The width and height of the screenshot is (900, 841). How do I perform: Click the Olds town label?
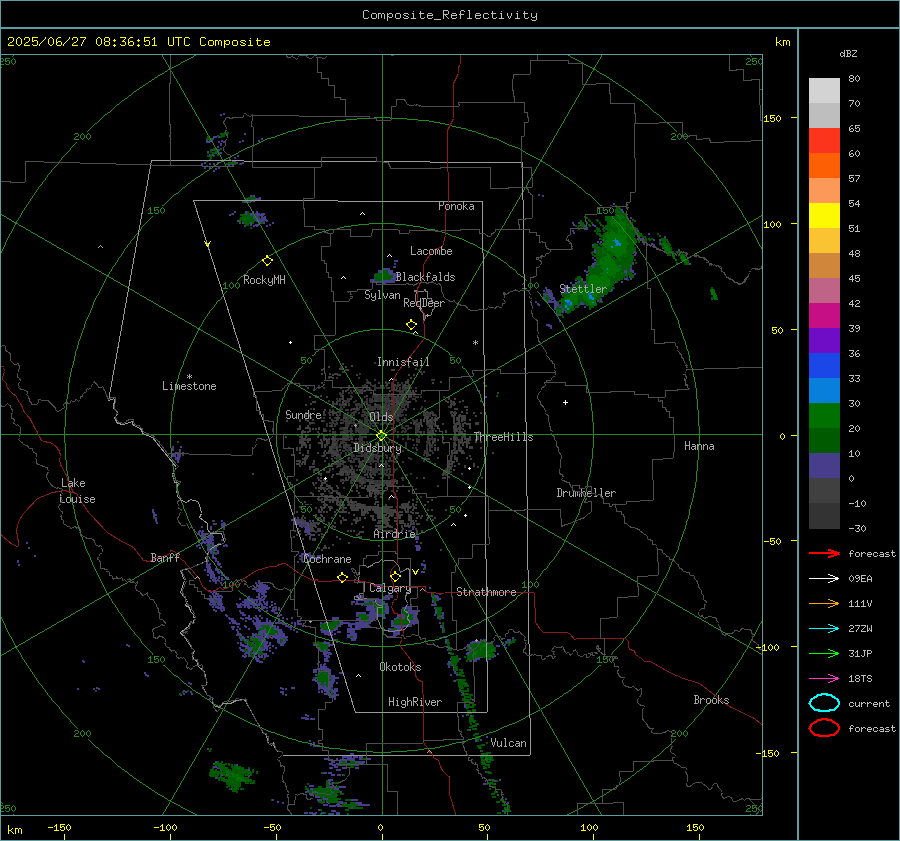click(381, 417)
